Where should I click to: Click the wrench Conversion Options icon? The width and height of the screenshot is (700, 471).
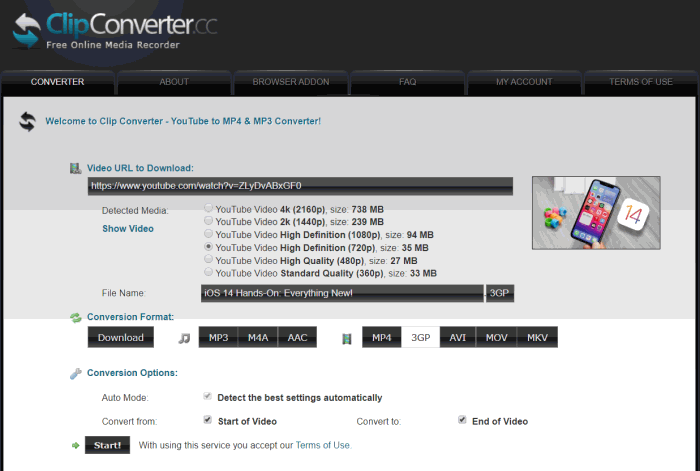[x=75, y=373]
